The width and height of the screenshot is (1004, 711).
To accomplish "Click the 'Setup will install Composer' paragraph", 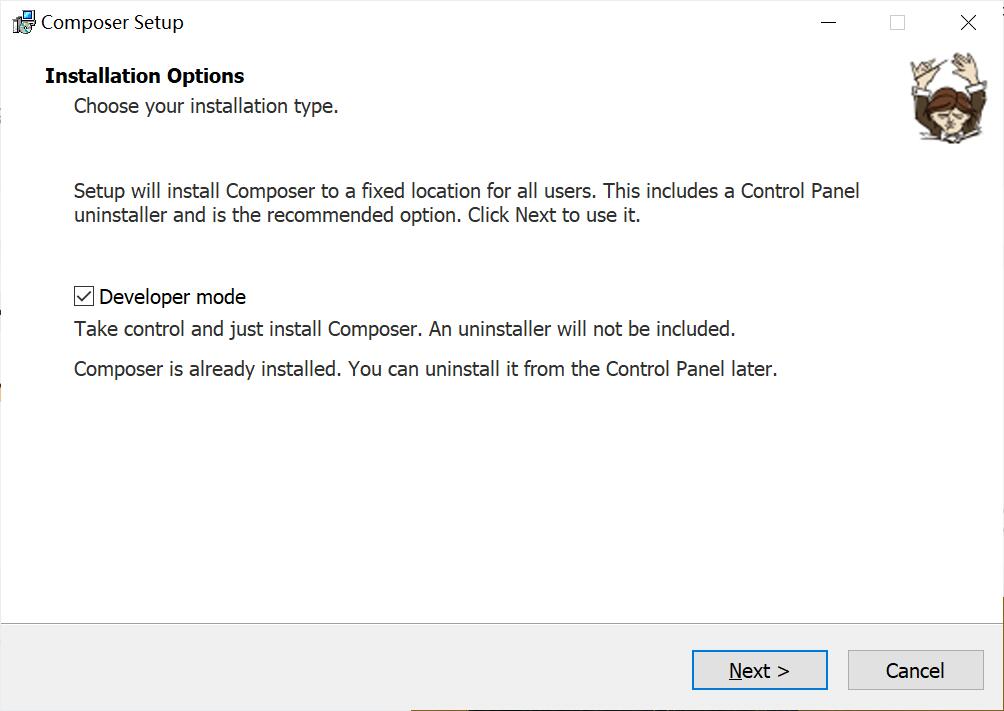I will [x=467, y=203].
